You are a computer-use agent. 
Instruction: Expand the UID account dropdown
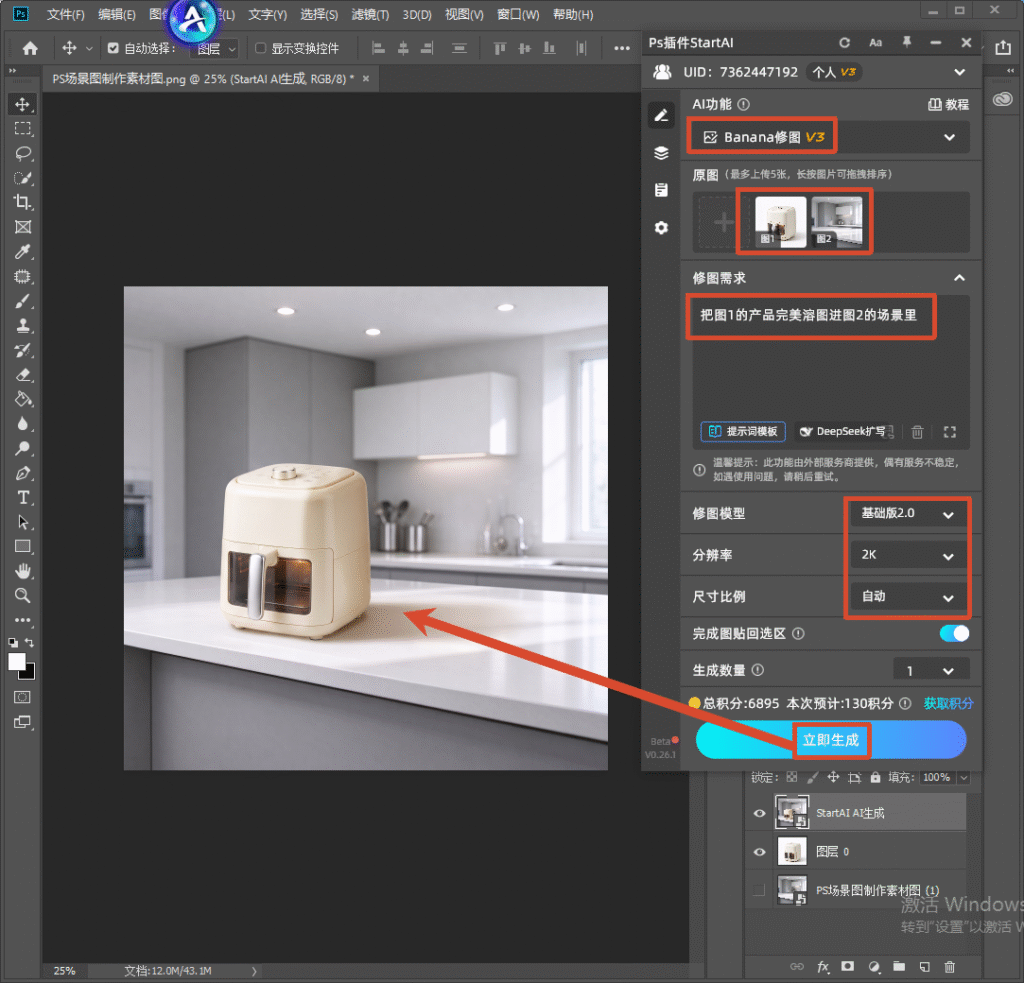(959, 72)
